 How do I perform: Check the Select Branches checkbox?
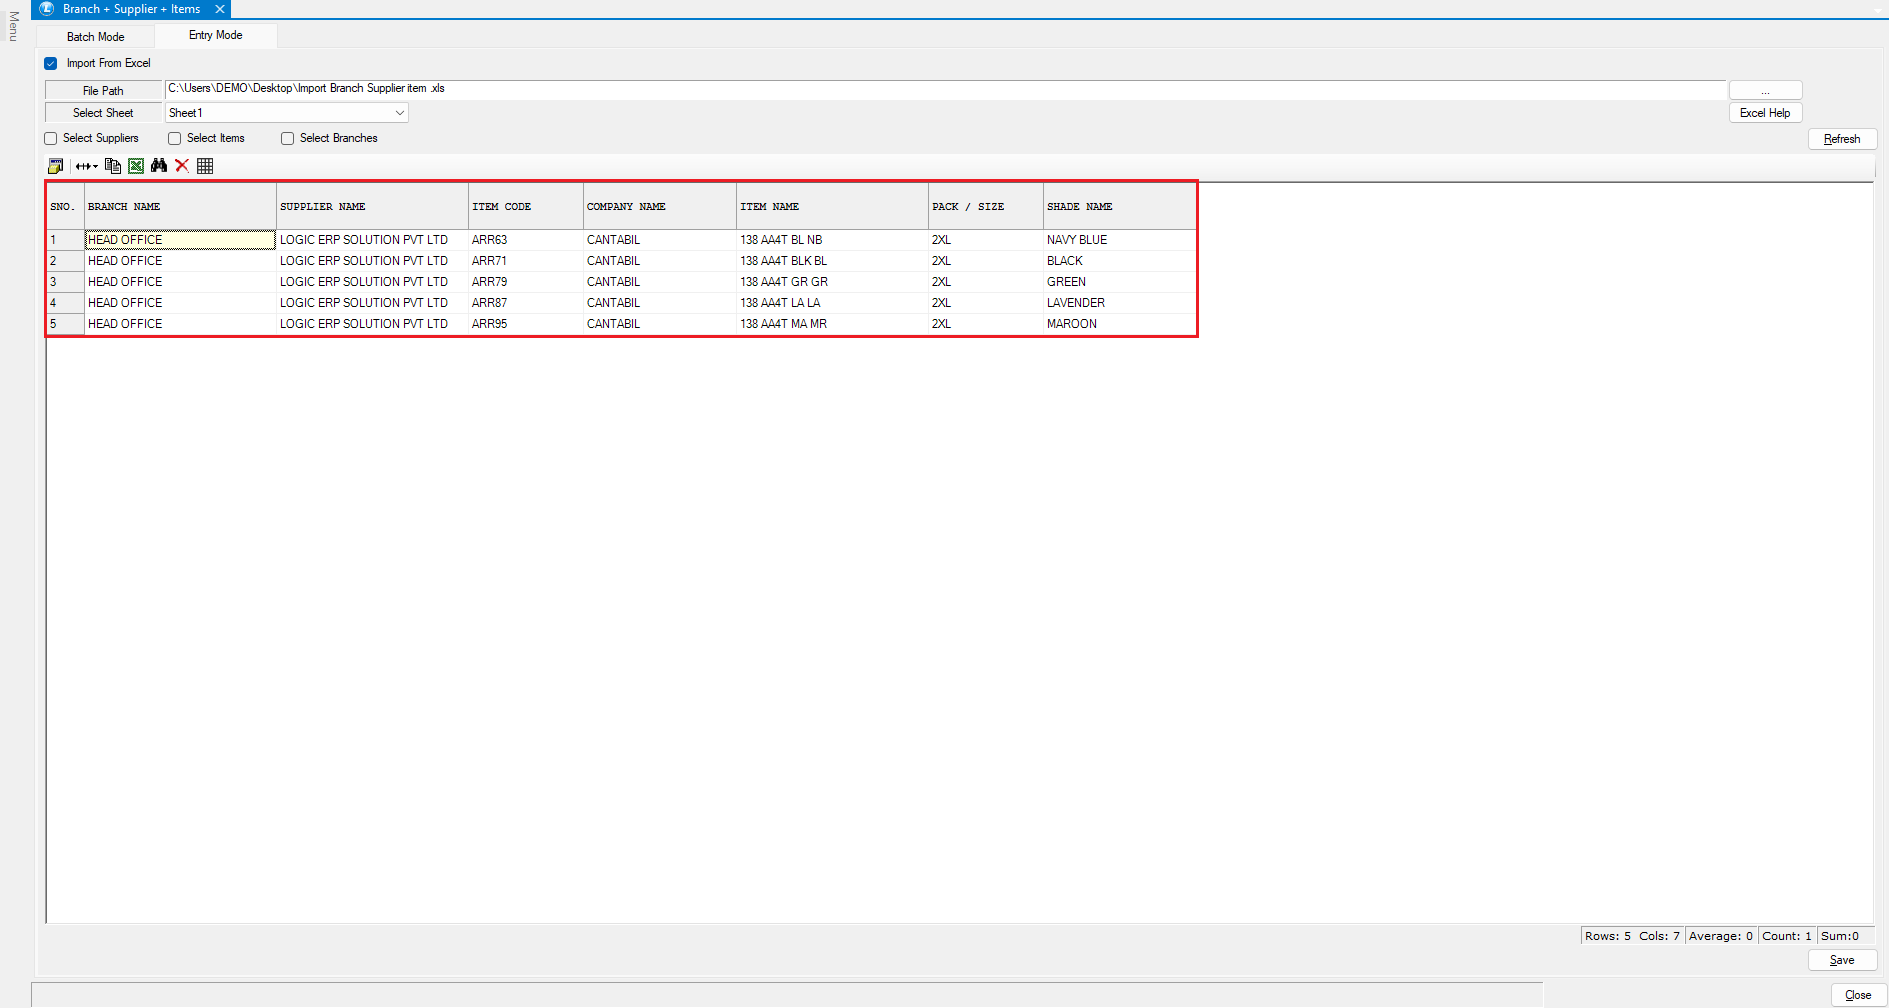(x=288, y=139)
